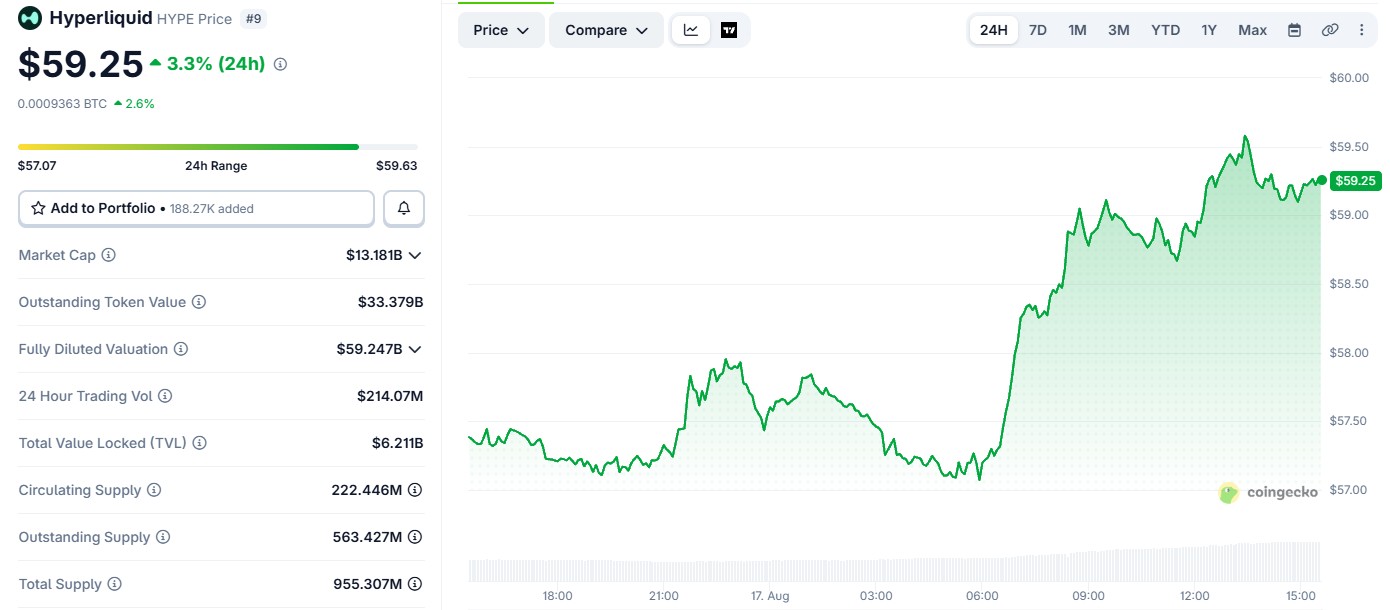This screenshot has height=610, width=1390.
Task: Switch to line chart view
Action: click(x=691, y=30)
